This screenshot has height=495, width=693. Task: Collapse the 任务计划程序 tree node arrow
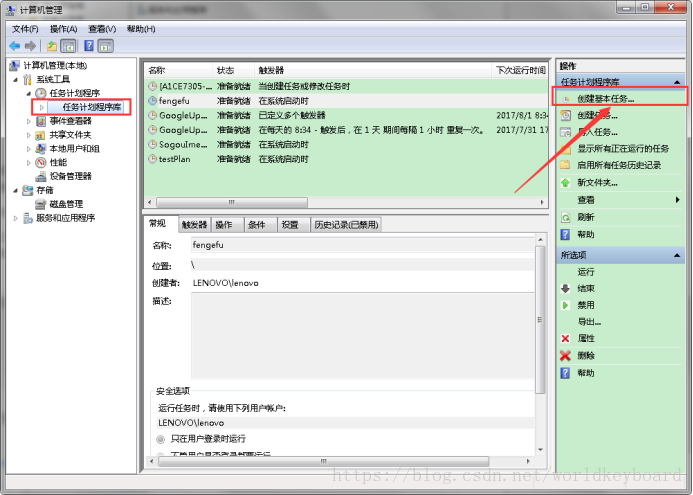pyautogui.click(x=29, y=94)
